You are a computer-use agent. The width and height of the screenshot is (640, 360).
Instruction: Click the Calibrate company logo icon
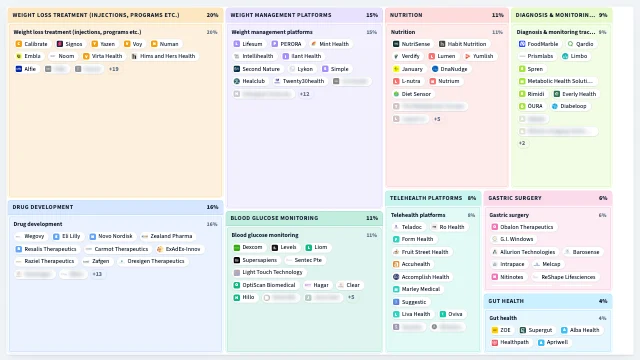coord(19,44)
